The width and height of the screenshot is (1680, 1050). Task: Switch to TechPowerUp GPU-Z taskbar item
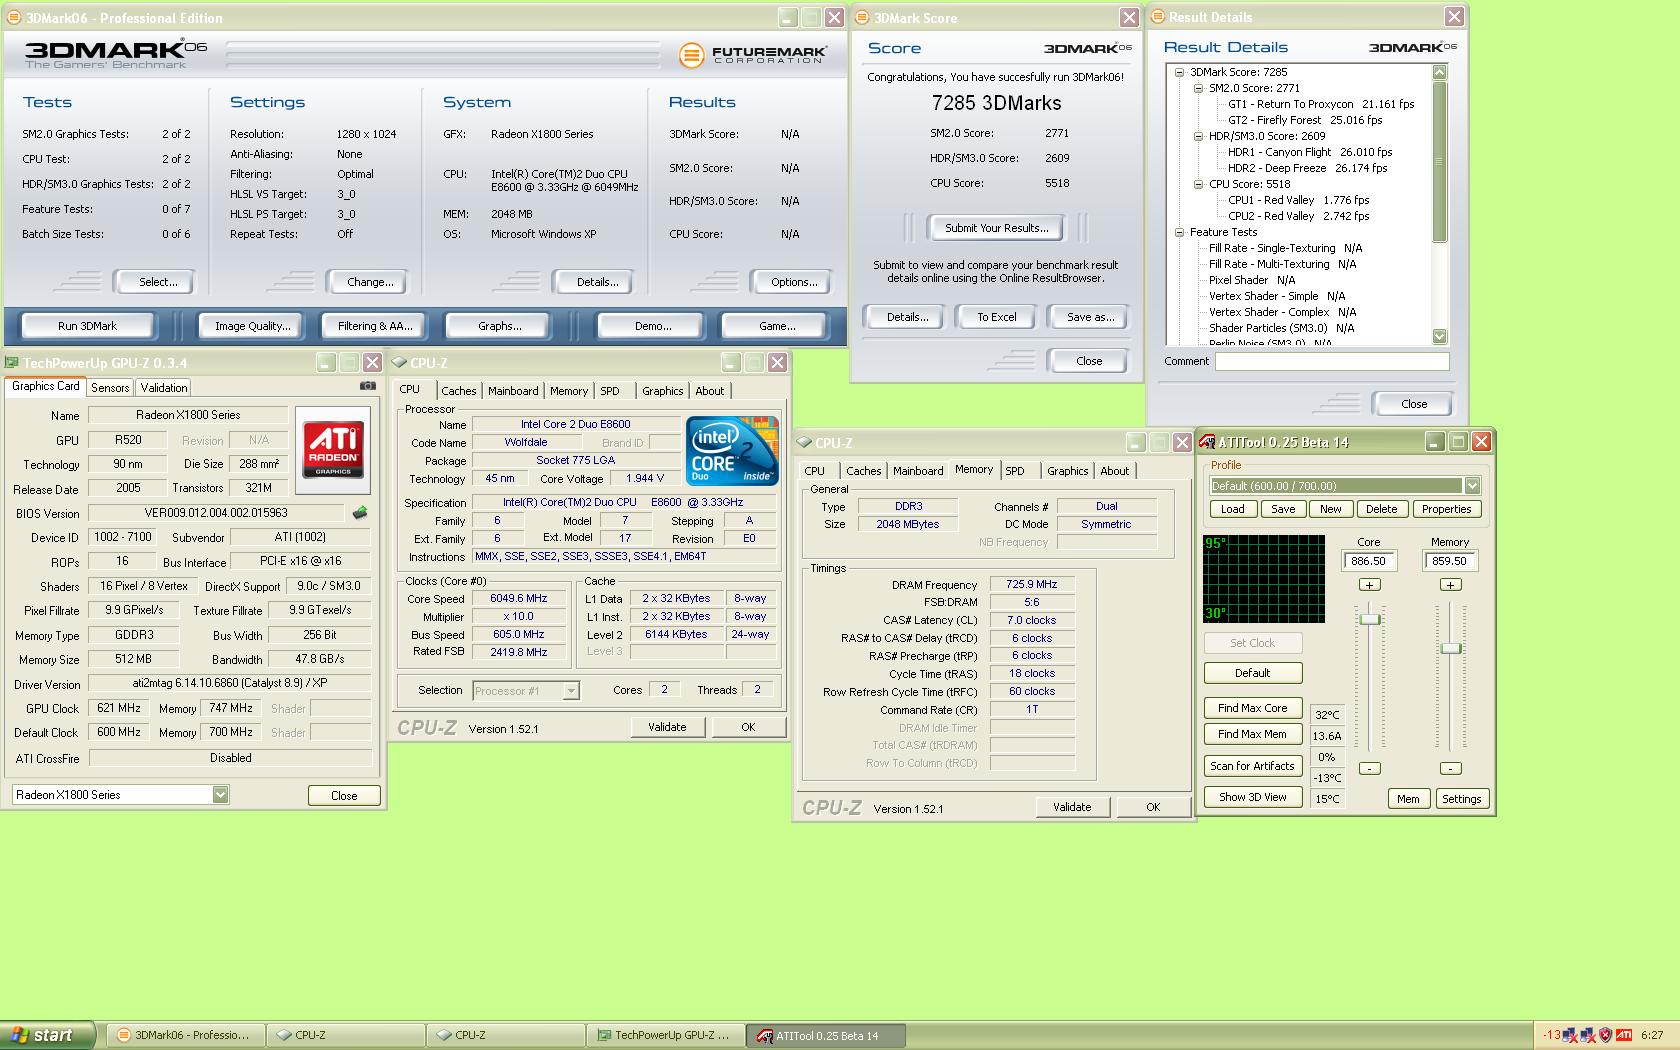coord(666,1035)
